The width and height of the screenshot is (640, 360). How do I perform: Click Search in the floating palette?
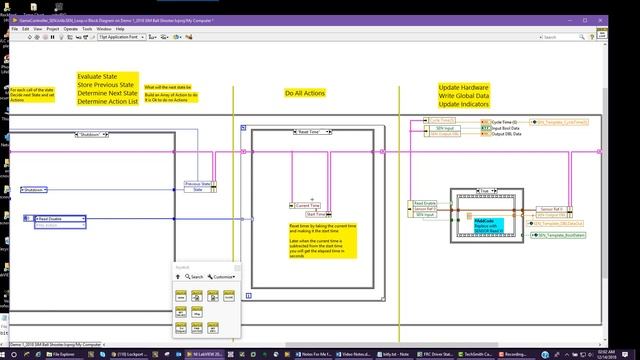[x=194, y=277]
